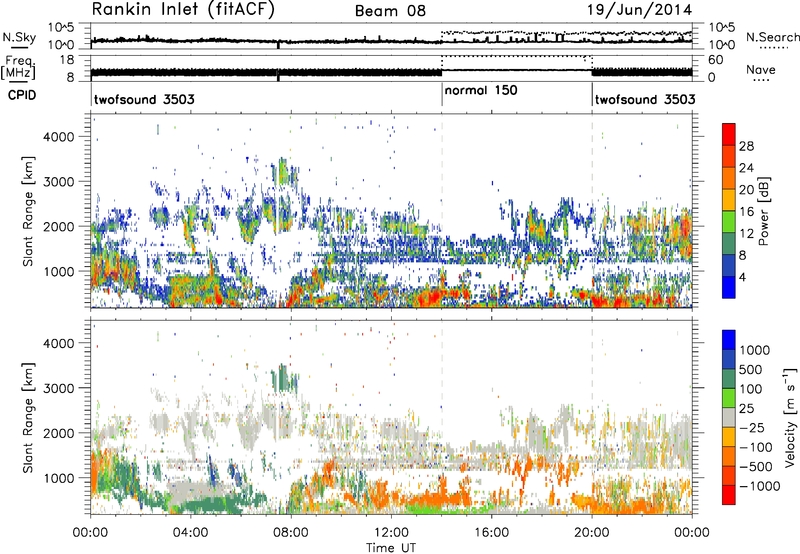The image size is (800, 554).
Task: Click the 'CPID' row label
Action: point(22,95)
